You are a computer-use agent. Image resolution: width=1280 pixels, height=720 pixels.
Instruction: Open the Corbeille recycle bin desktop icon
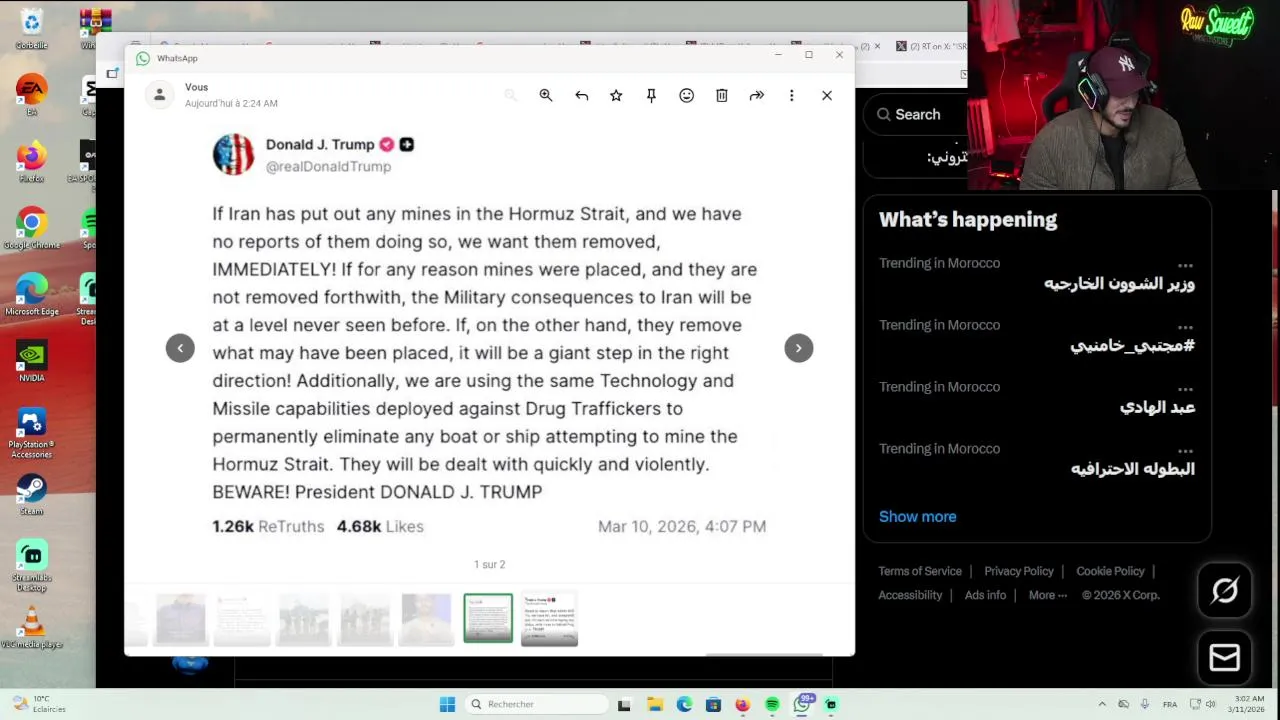[31, 27]
